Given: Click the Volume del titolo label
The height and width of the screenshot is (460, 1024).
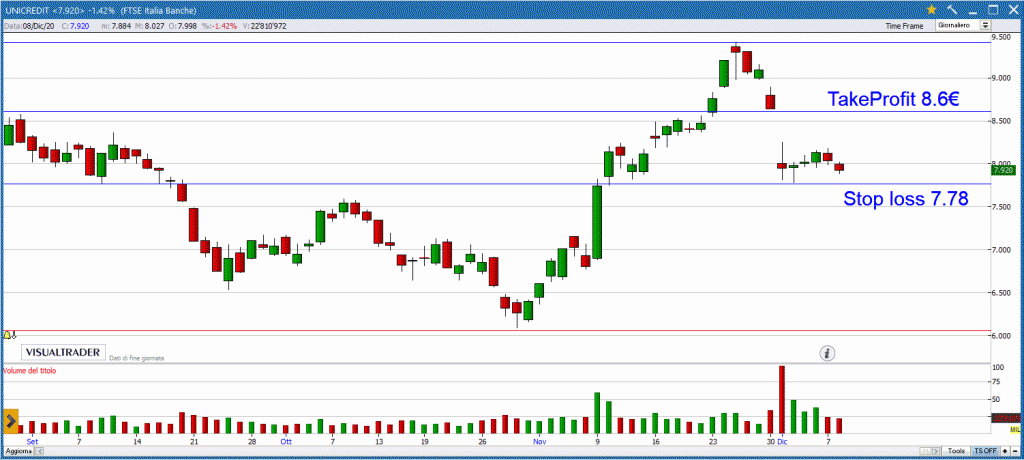Looking at the screenshot, I should (x=30, y=370).
